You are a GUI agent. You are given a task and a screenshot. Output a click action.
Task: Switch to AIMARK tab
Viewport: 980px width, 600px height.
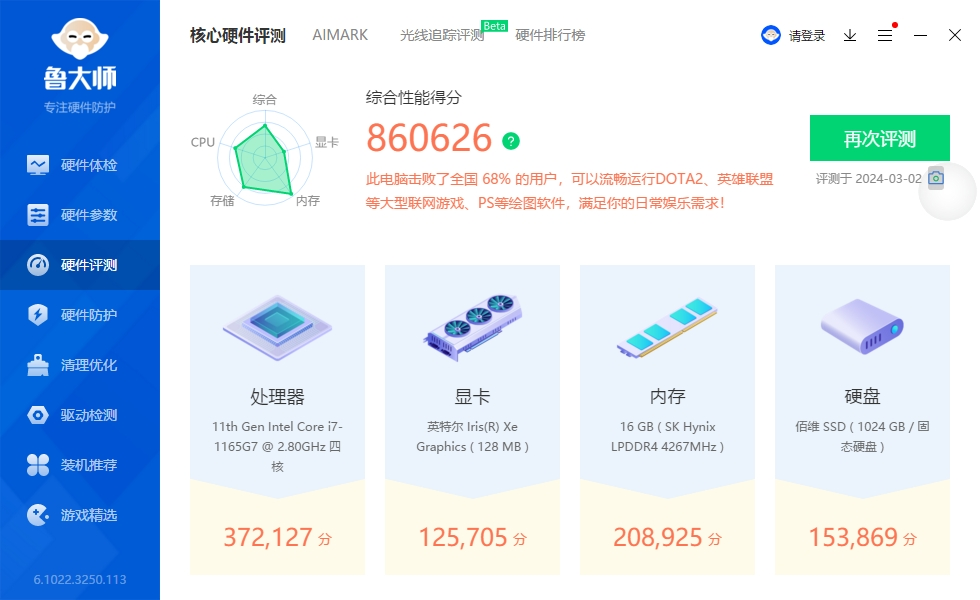(340, 35)
